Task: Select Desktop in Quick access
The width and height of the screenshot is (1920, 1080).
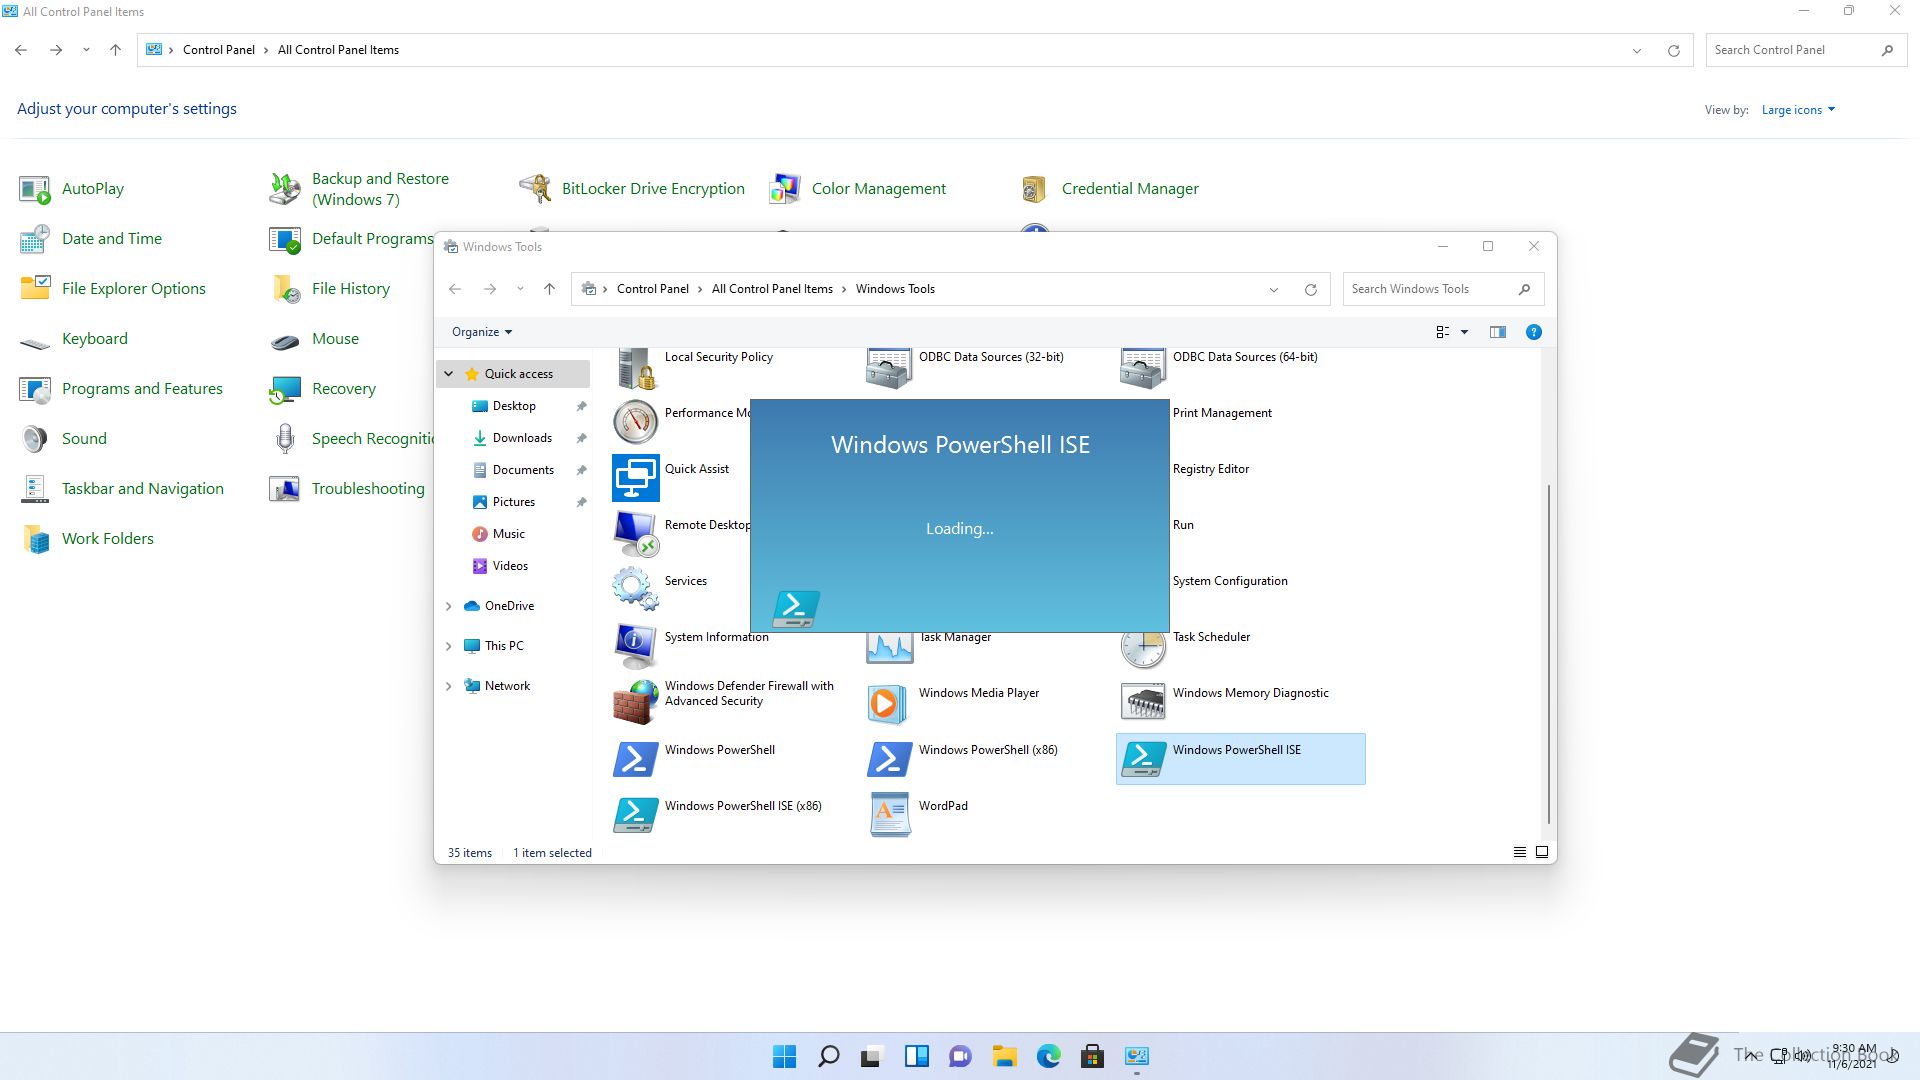Action: [514, 406]
